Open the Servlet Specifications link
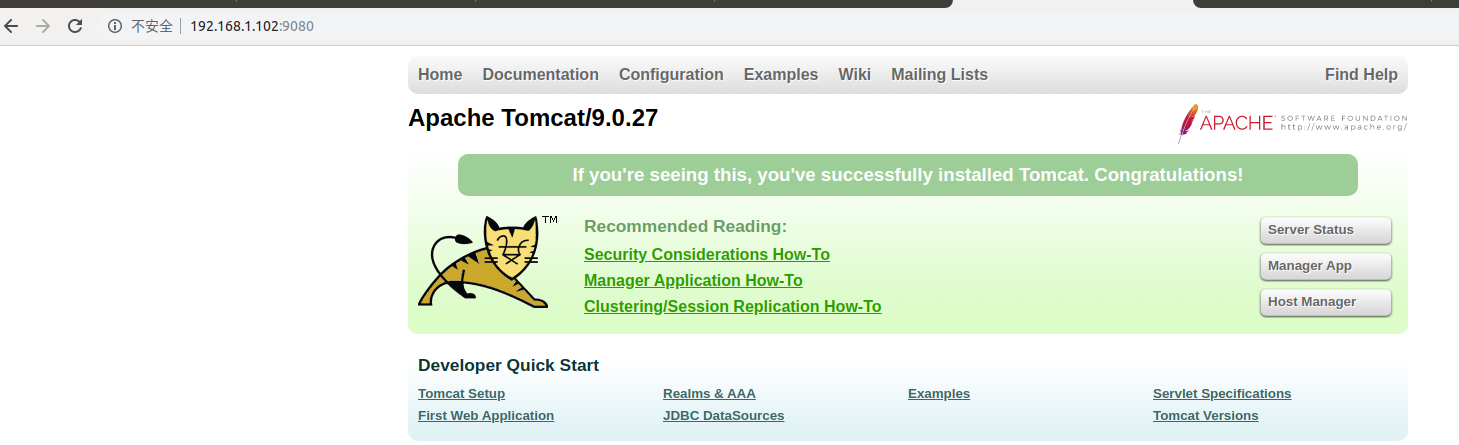The height and width of the screenshot is (445, 1459). [1222, 394]
